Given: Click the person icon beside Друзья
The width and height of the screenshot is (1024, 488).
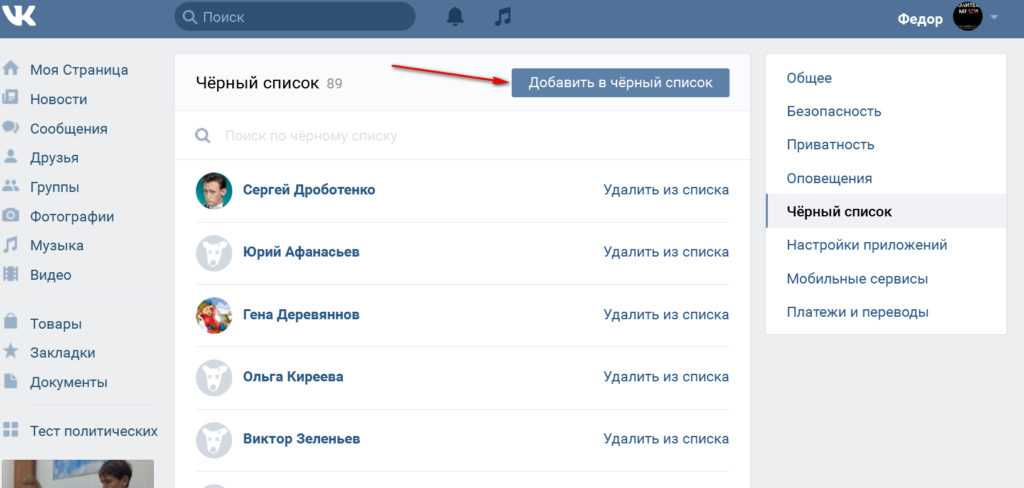Looking at the screenshot, I should [x=10, y=157].
